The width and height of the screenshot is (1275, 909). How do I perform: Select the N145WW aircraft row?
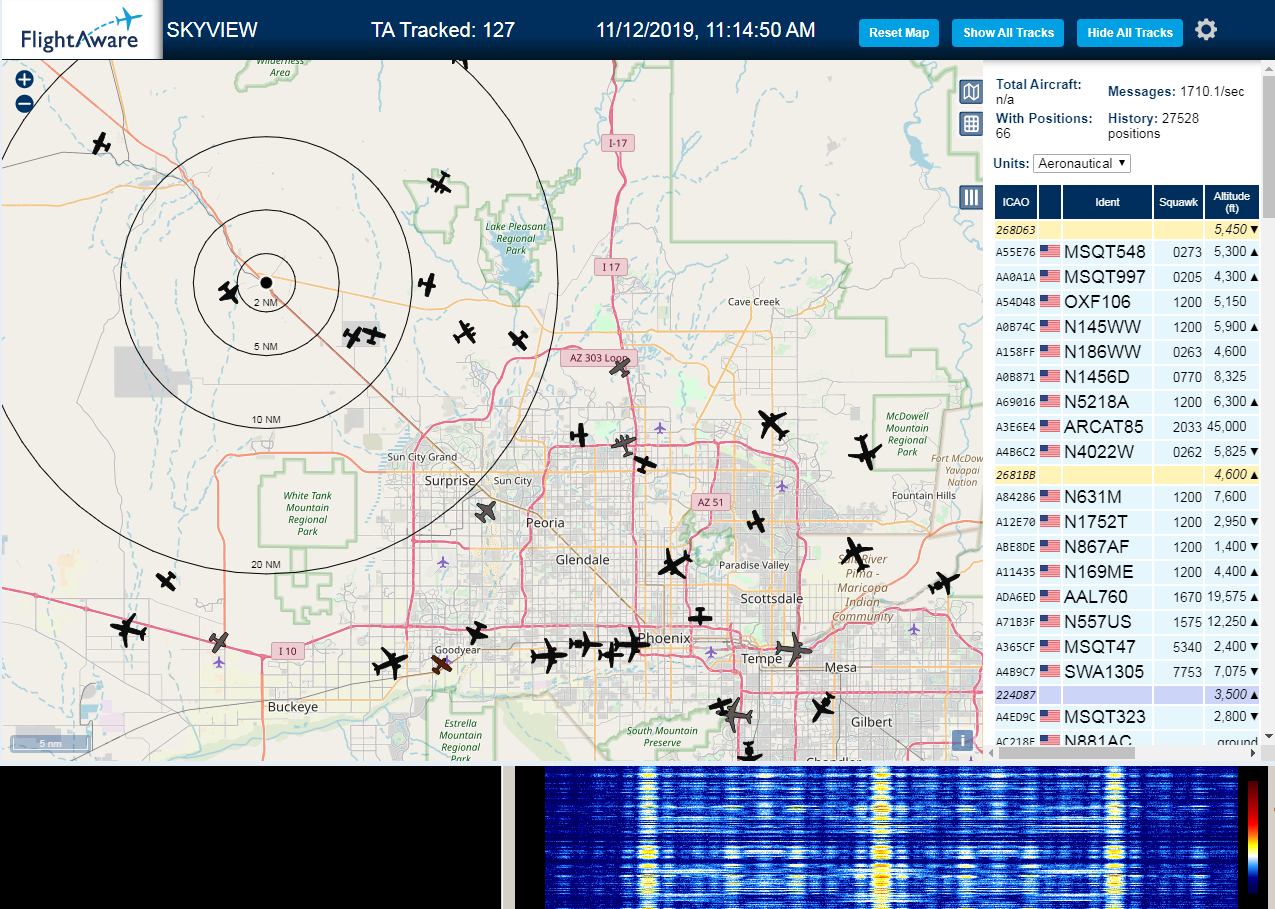click(1127, 326)
